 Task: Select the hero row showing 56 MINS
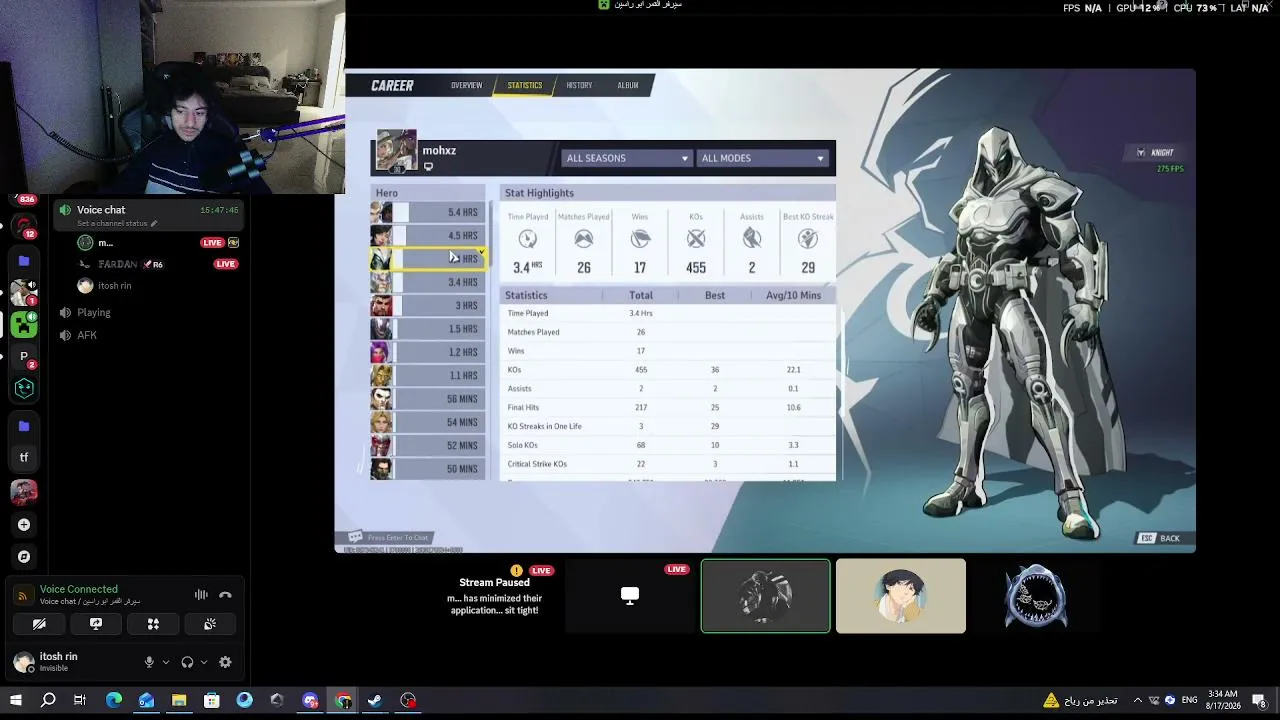click(428, 399)
